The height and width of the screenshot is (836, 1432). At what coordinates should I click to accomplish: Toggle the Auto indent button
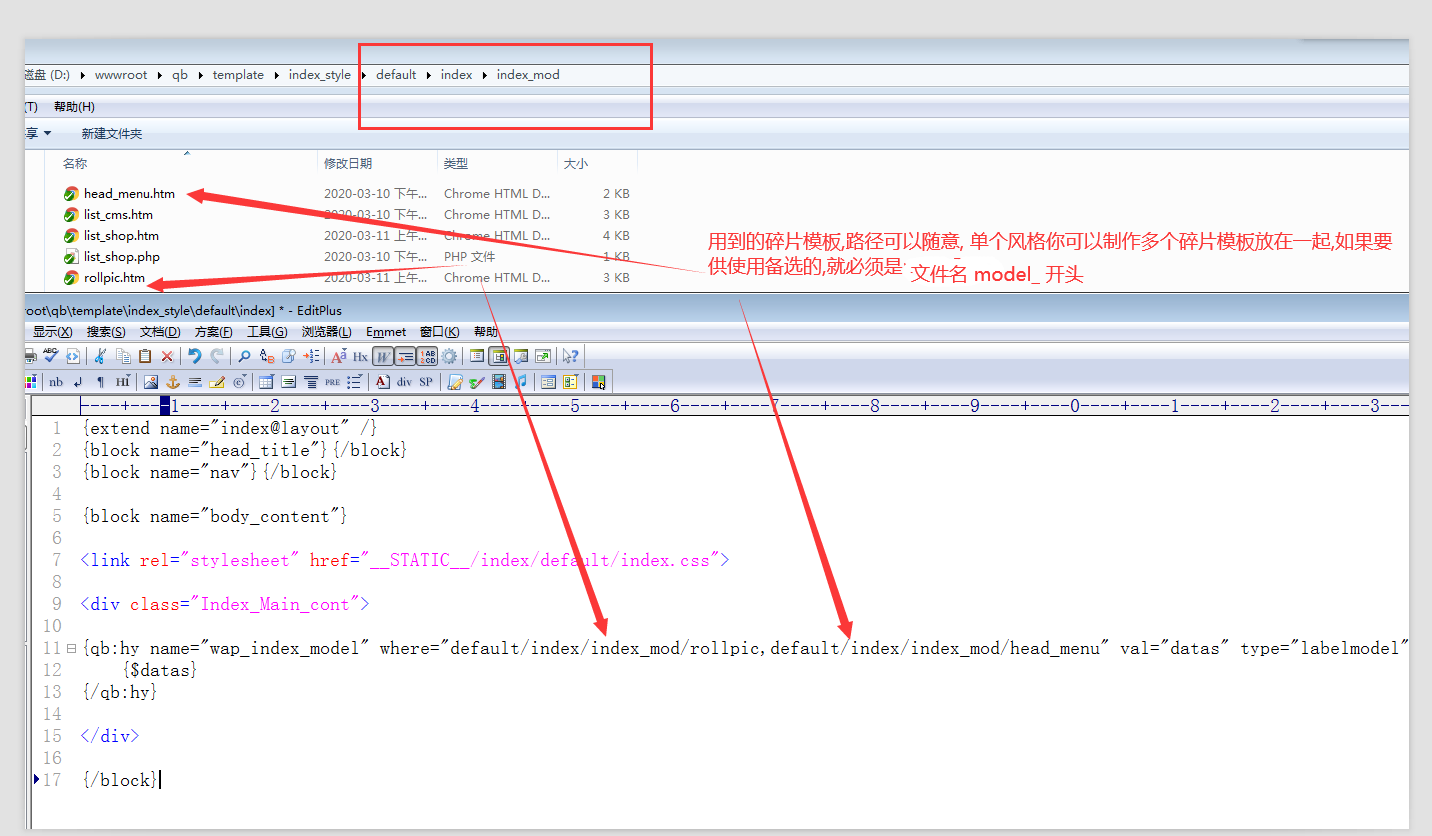coord(405,356)
